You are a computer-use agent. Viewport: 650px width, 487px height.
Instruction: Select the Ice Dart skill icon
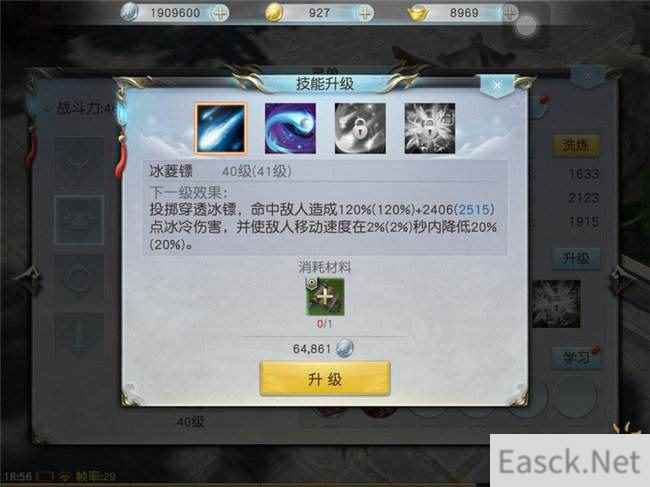(x=221, y=129)
